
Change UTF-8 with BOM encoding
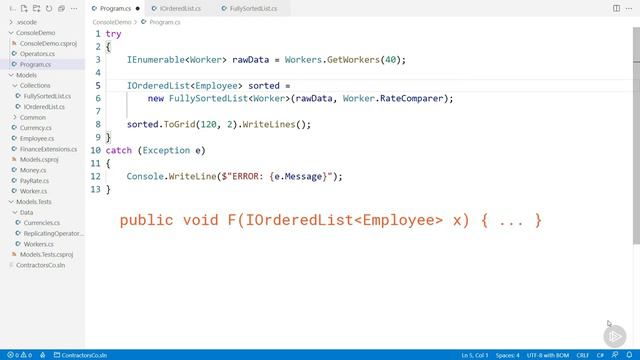(548, 355)
